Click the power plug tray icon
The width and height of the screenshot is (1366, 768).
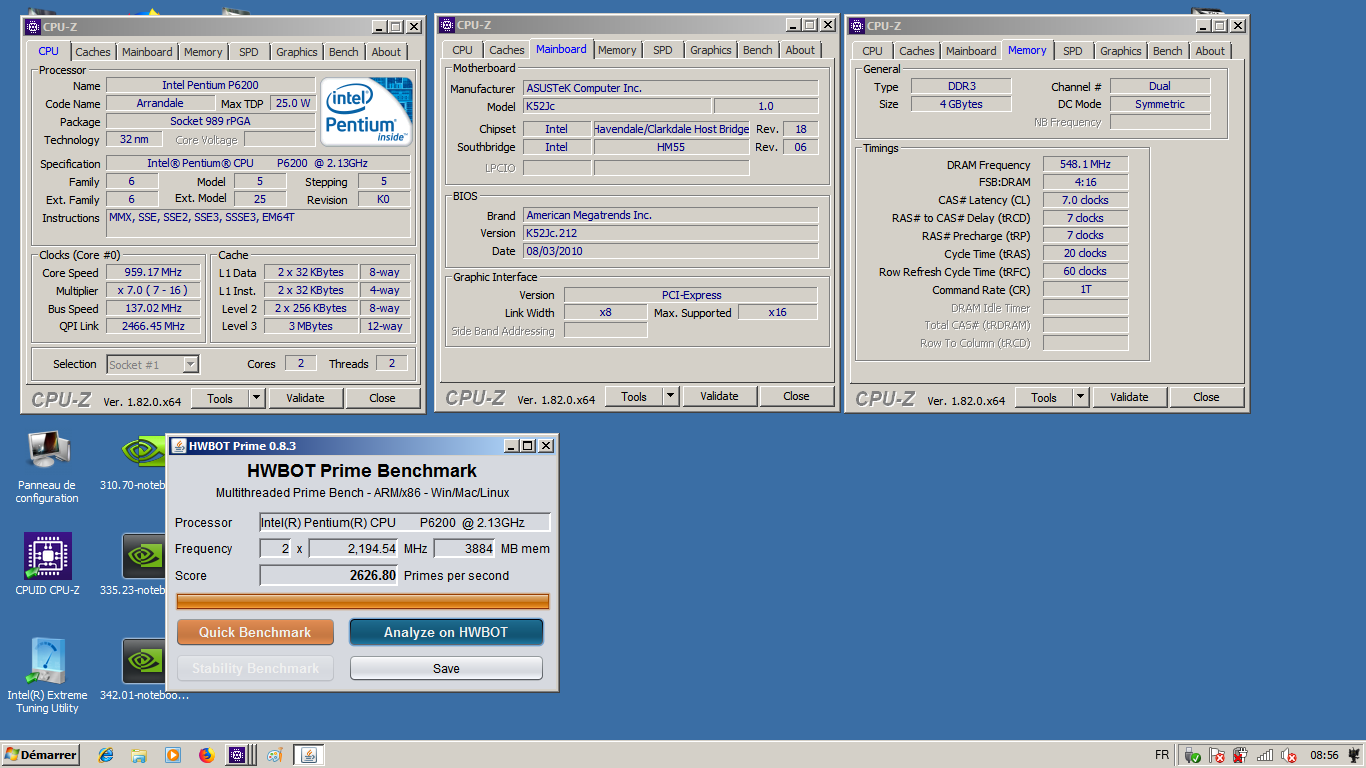click(x=1241, y=756)
